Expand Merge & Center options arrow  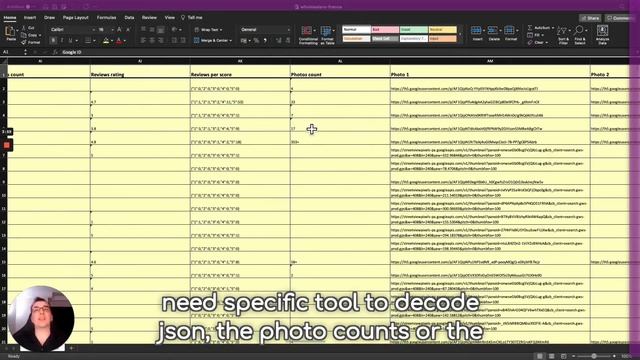pyautogui.click(x=231, y=40)
